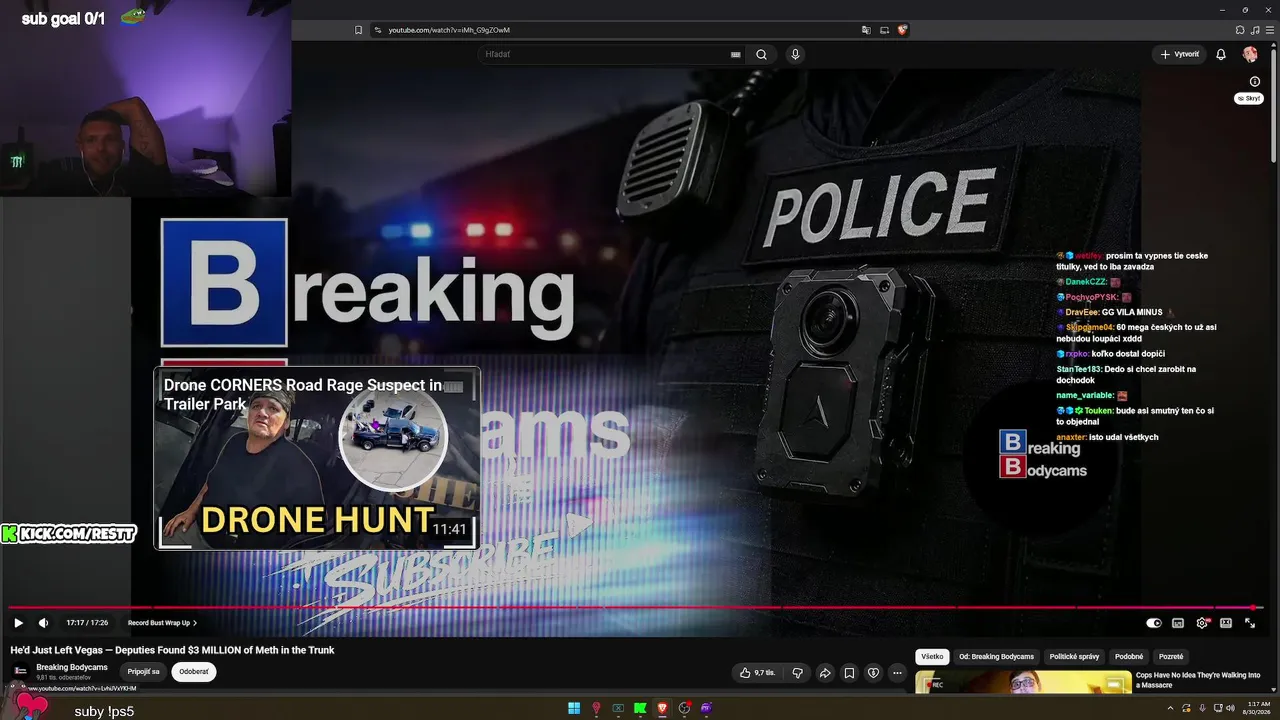Screen dimensions: 1280x720
Task: Click the Pripojiť sa join button
Action: [x=143, y=672]
